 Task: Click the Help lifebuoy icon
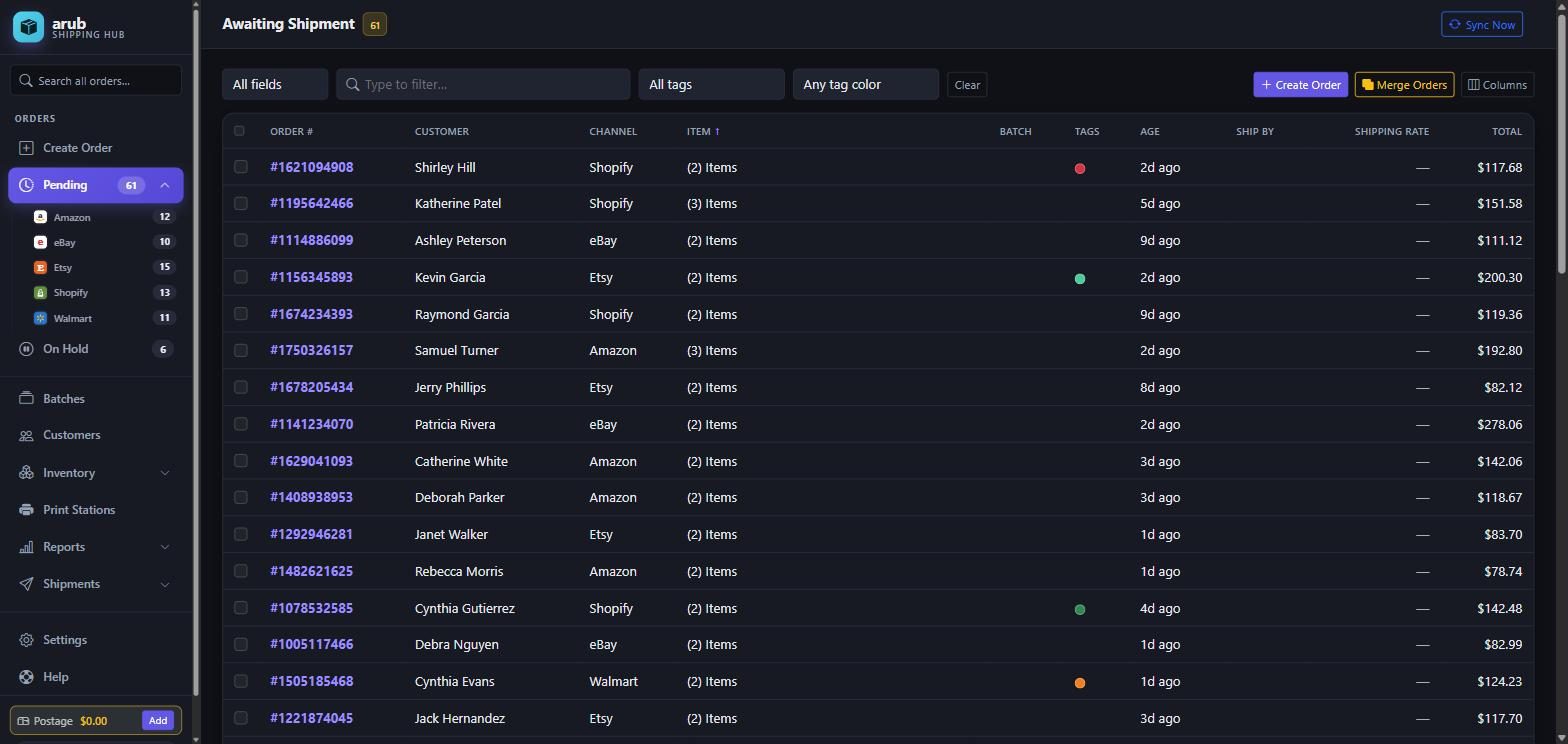pos(26,677)
